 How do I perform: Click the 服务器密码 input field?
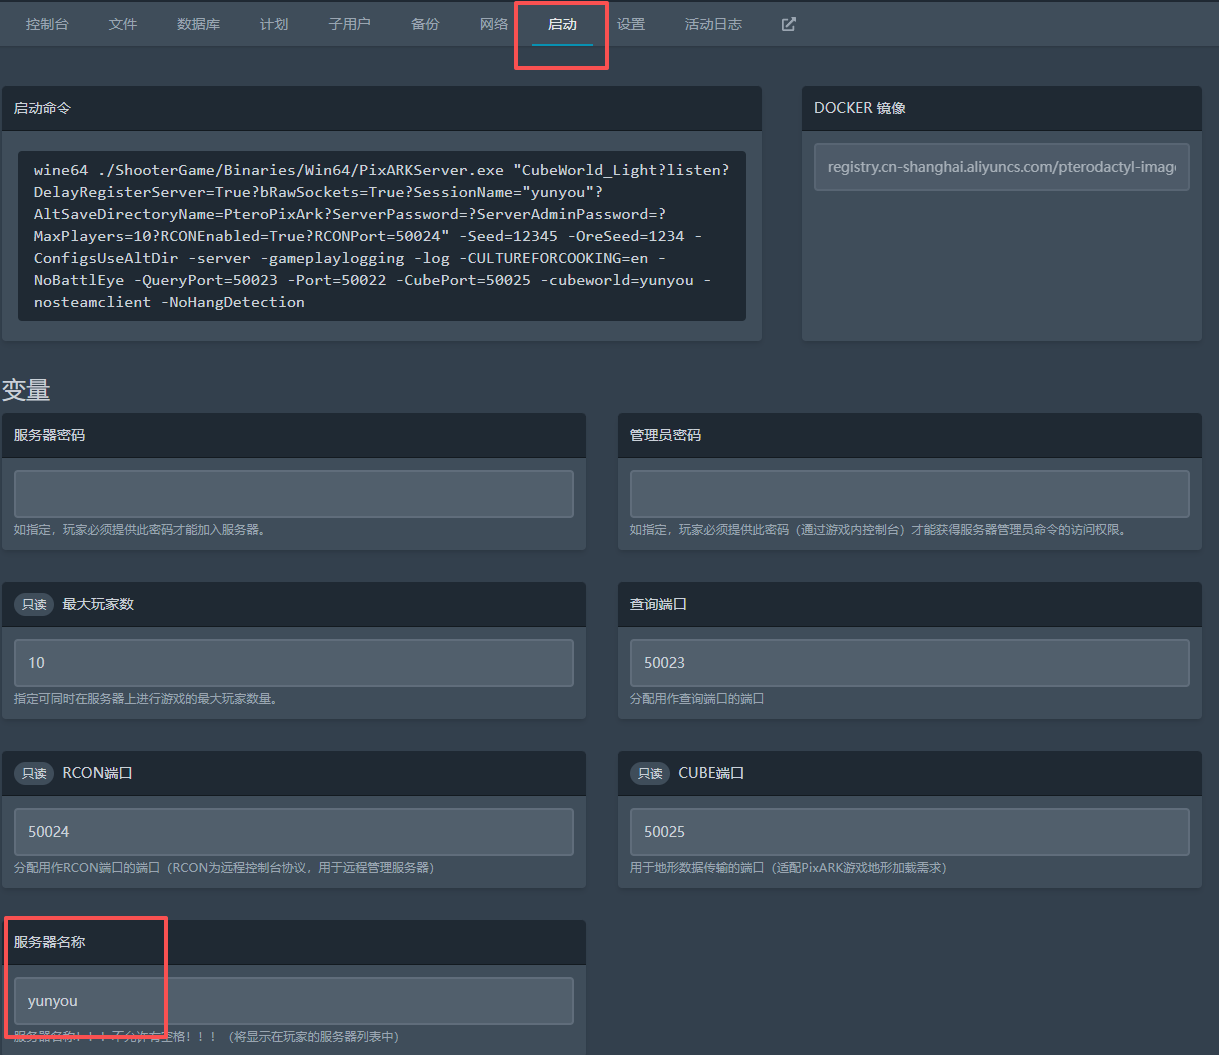coord(294,494)
